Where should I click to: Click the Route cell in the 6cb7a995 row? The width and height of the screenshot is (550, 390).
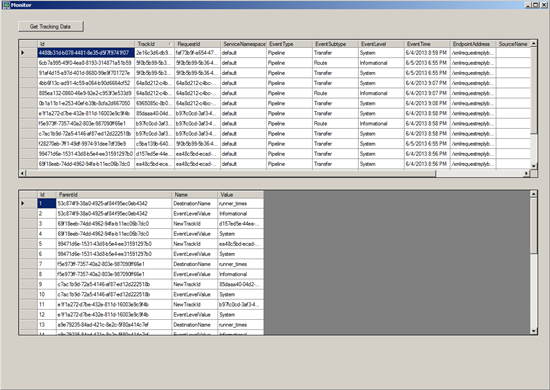tap(335, 63)
